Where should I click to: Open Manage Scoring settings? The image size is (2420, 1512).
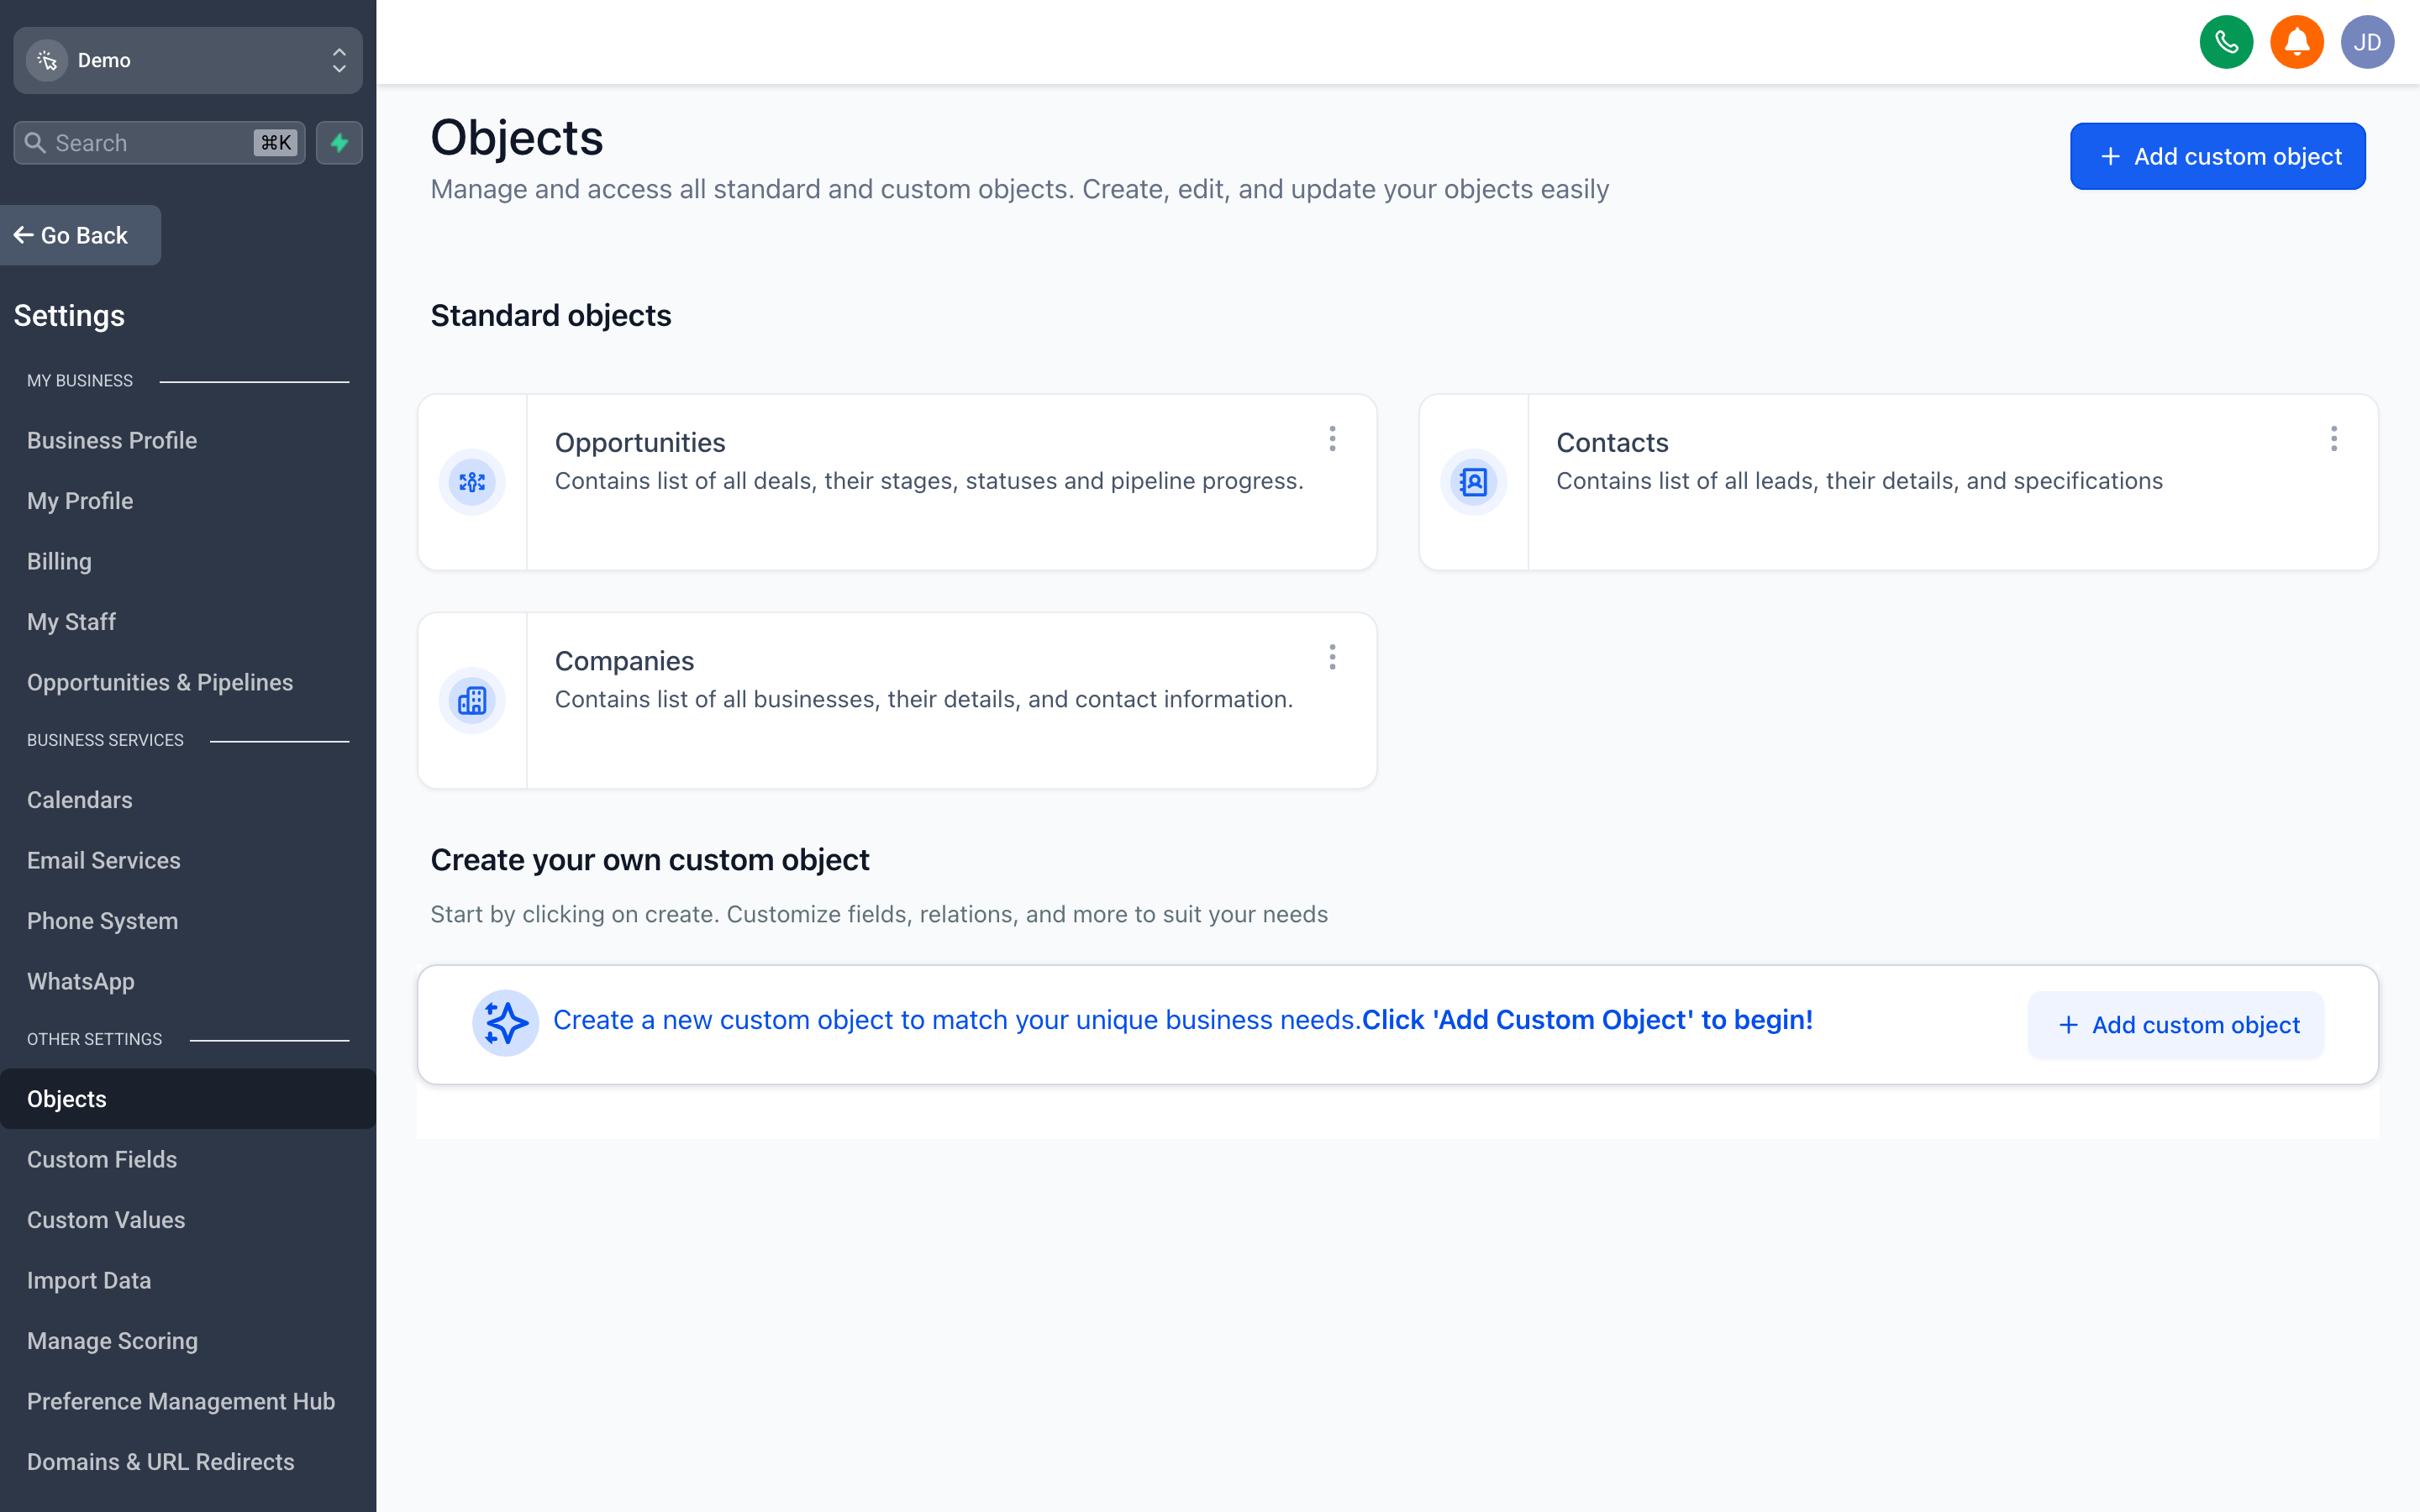point(112,1341)
